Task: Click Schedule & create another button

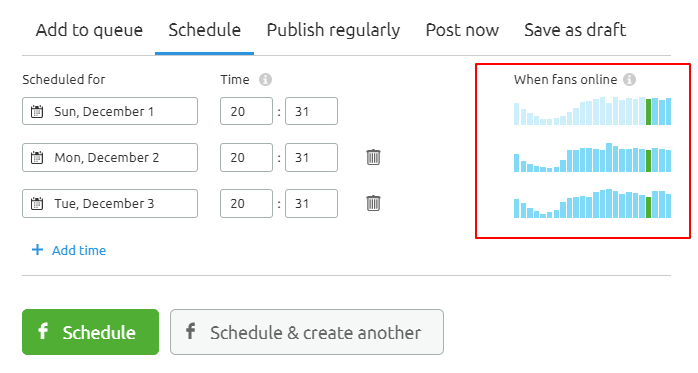Action: pos(307,332)
